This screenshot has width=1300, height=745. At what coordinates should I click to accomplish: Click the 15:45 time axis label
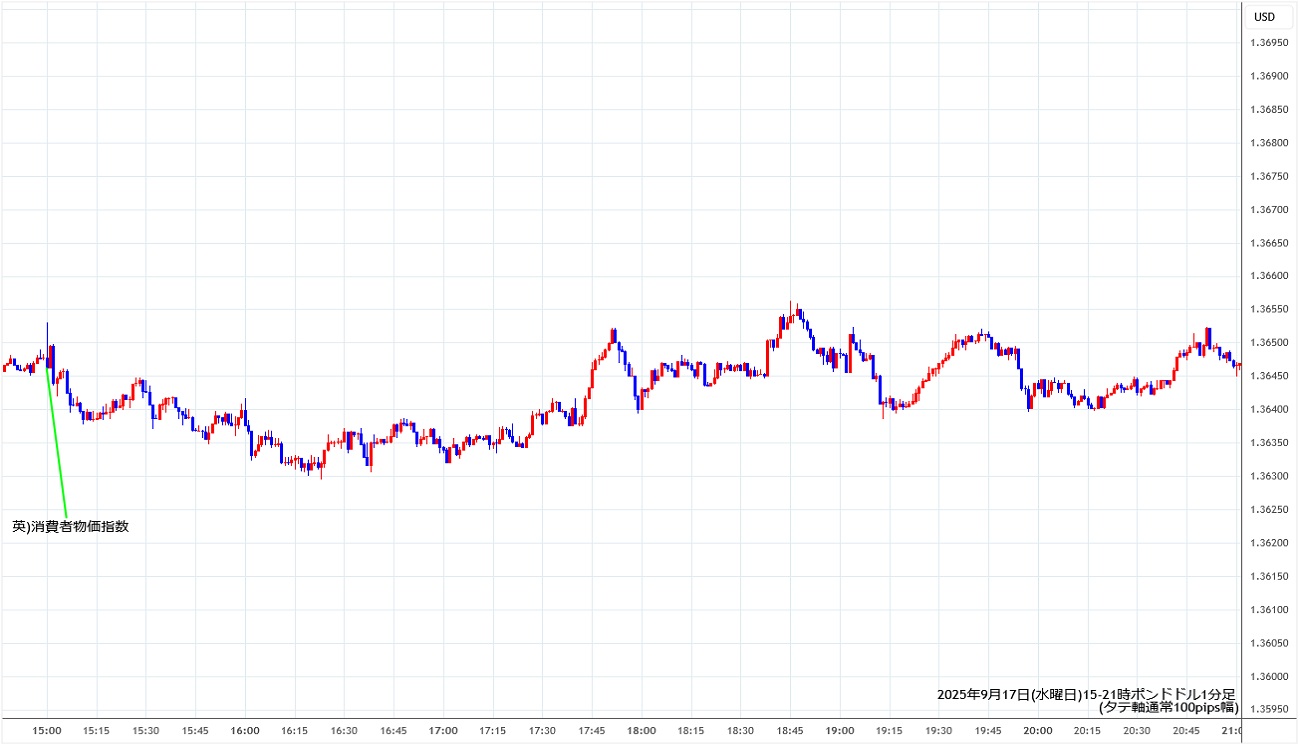click(x=195, y=731)
